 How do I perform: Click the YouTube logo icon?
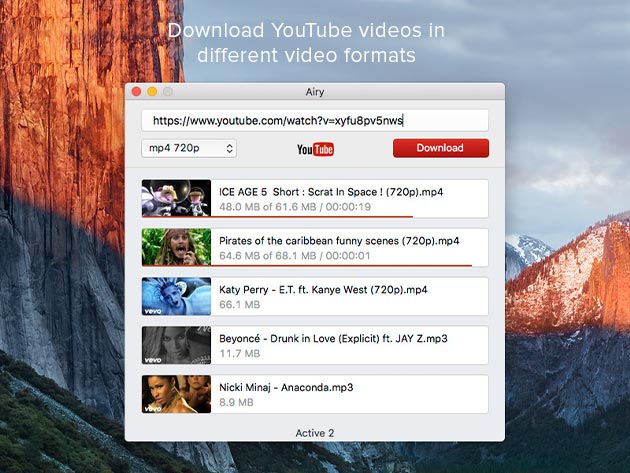click(x=315, y=149)
